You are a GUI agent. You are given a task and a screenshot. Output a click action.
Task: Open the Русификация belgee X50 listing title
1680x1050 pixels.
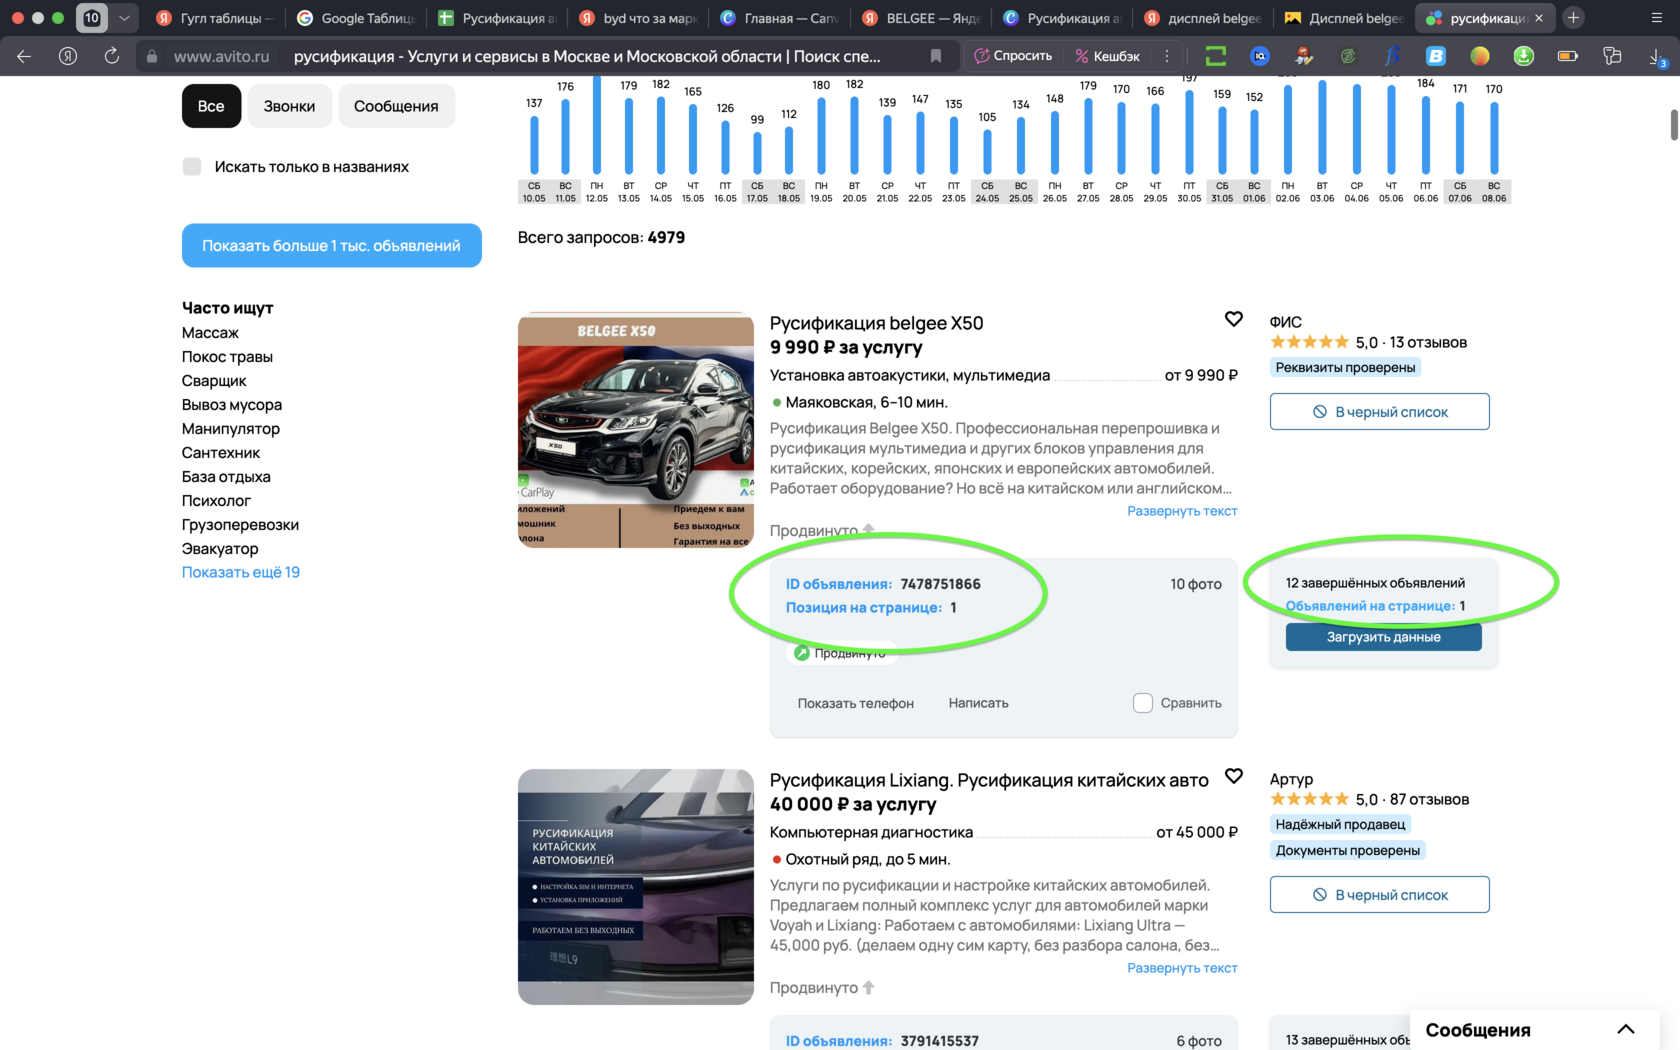click(x=877, y=323)
